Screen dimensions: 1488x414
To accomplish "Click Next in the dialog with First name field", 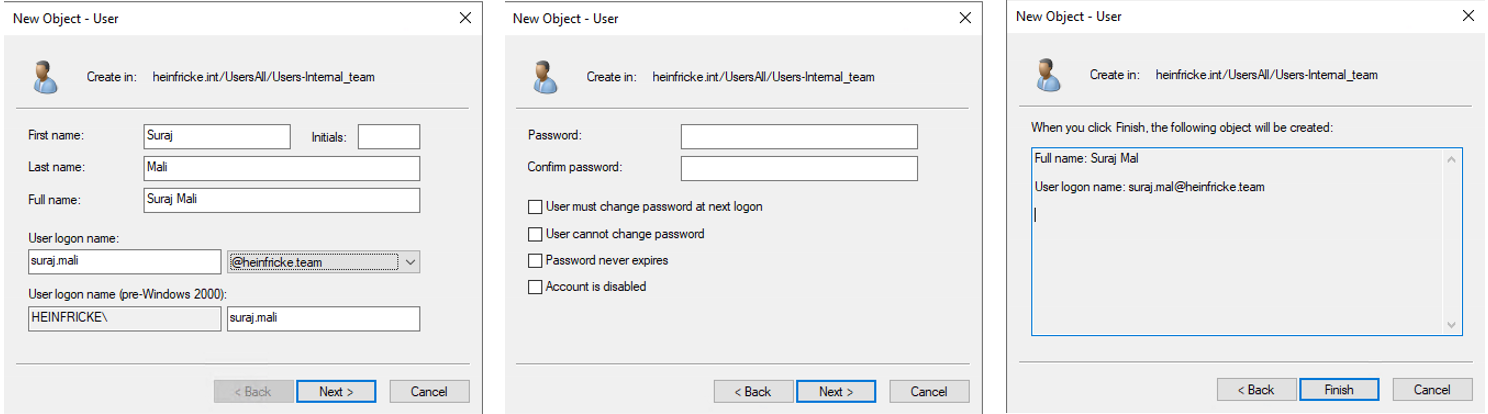I will 336,392.
